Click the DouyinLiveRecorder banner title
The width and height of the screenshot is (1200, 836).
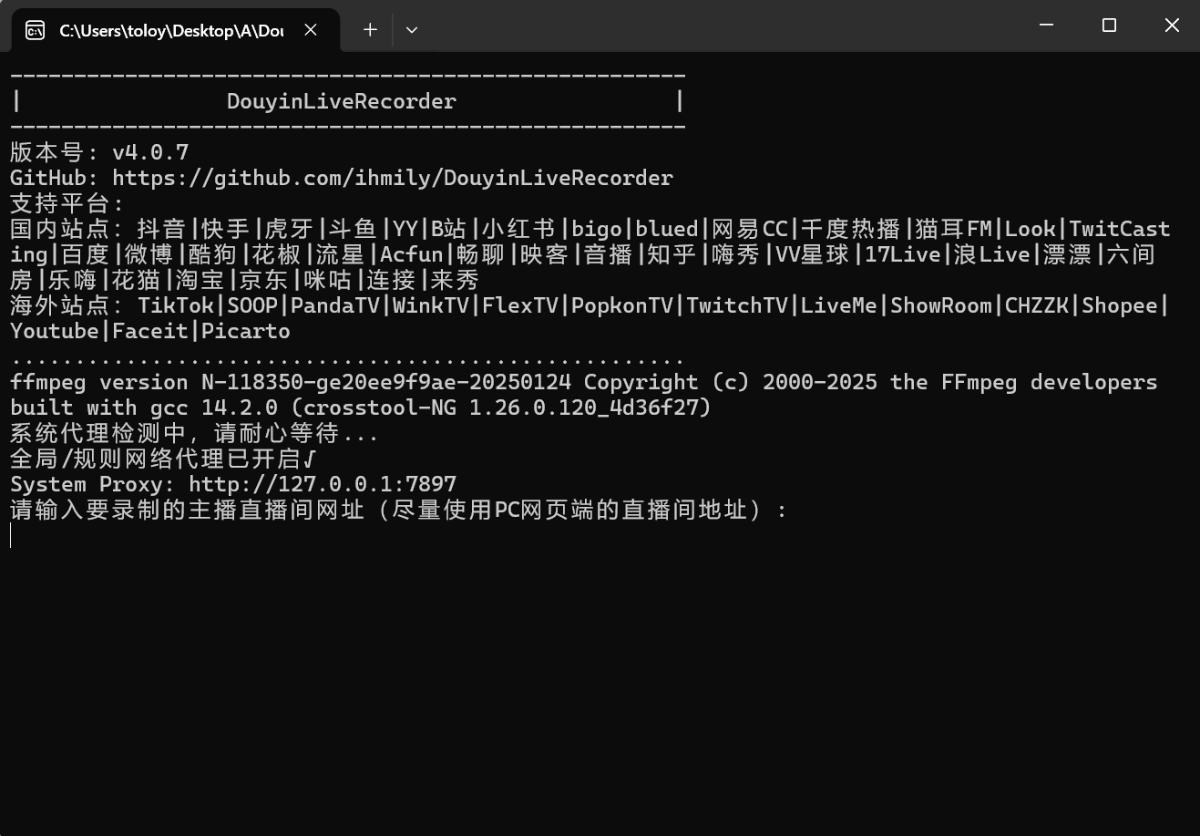(341, 101)
